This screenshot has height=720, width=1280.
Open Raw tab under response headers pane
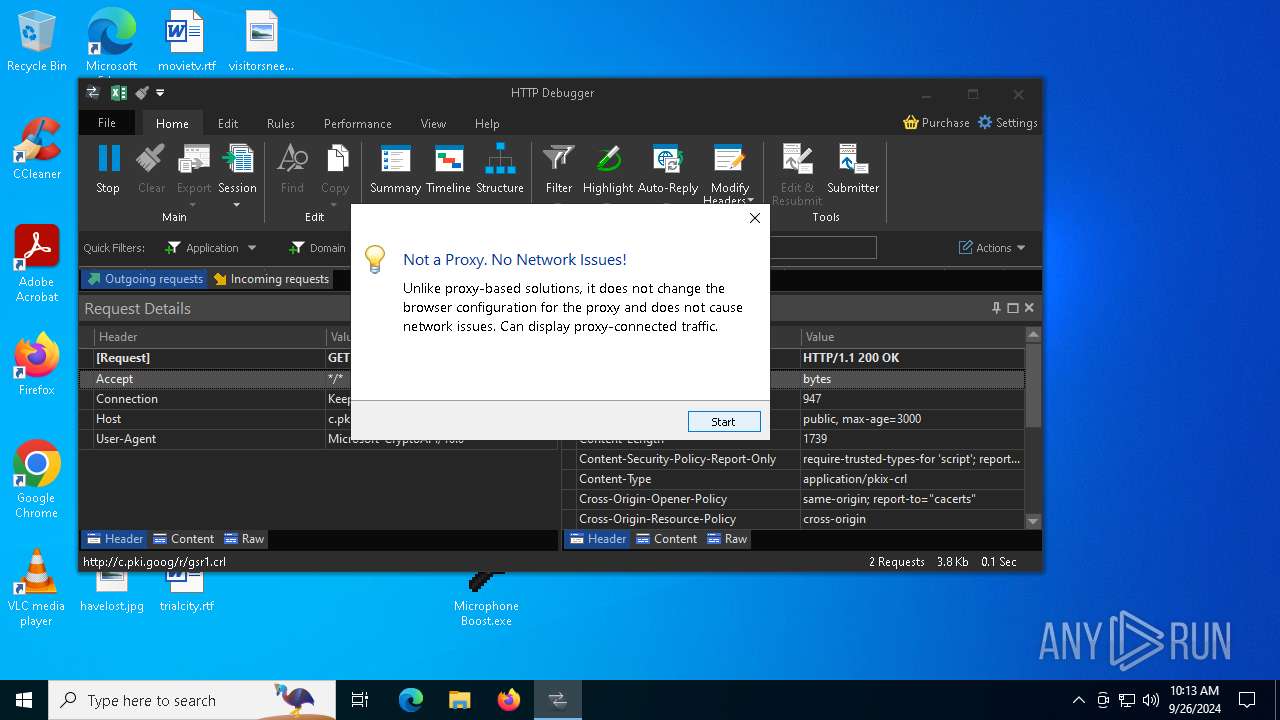coord(727,539)
